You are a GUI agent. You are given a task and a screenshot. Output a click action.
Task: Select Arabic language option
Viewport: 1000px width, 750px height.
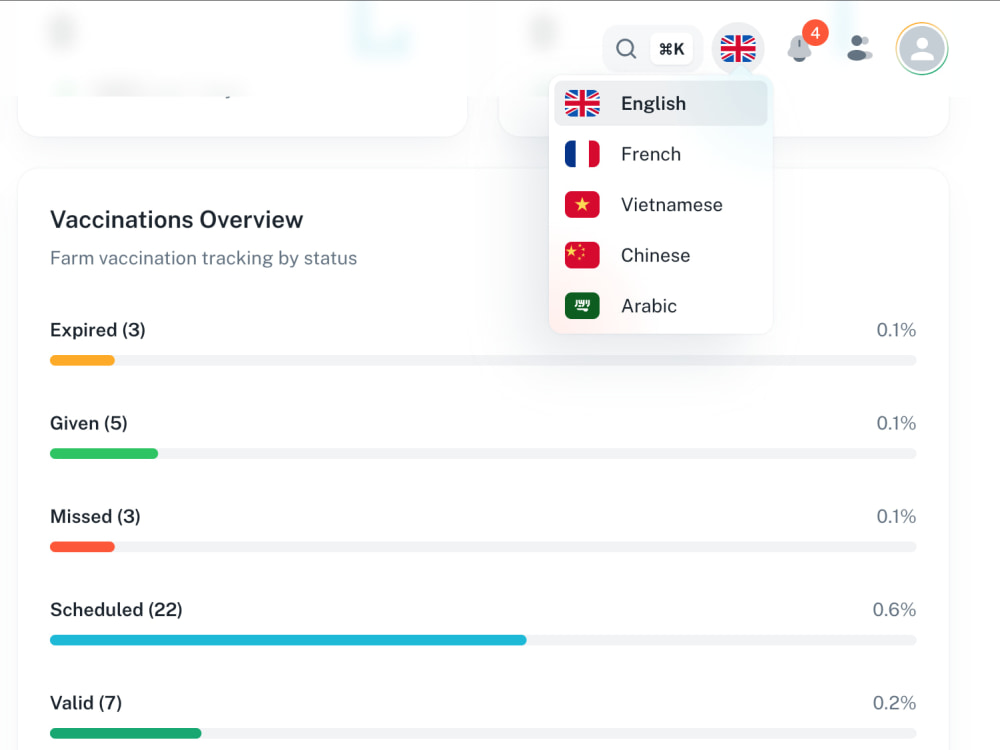[661, 305]
